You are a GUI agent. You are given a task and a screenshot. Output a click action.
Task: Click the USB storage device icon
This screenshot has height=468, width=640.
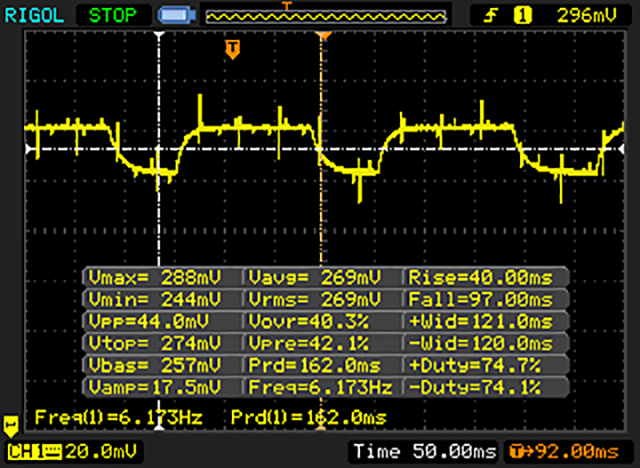[x=177, y=16]
